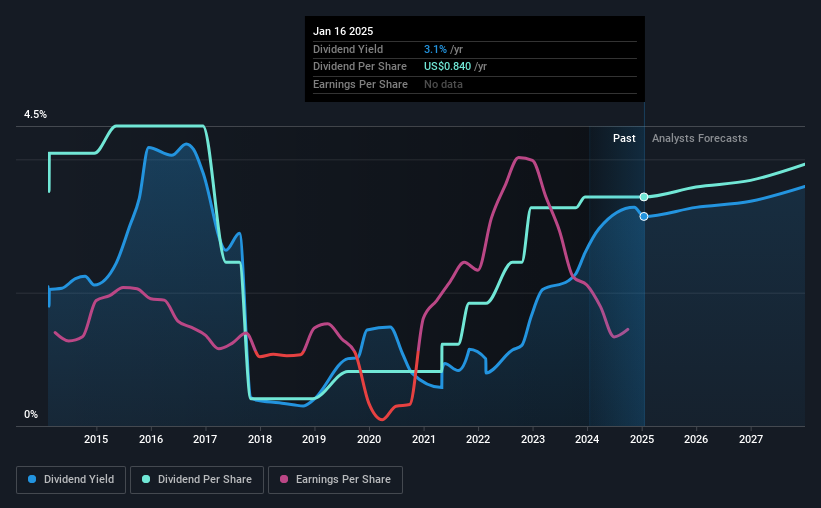The width and height of the screenshot is (821, 508).
Task: Click the tooltip 'Dividend Yield' row label
Action: click(x=348, y=49)
